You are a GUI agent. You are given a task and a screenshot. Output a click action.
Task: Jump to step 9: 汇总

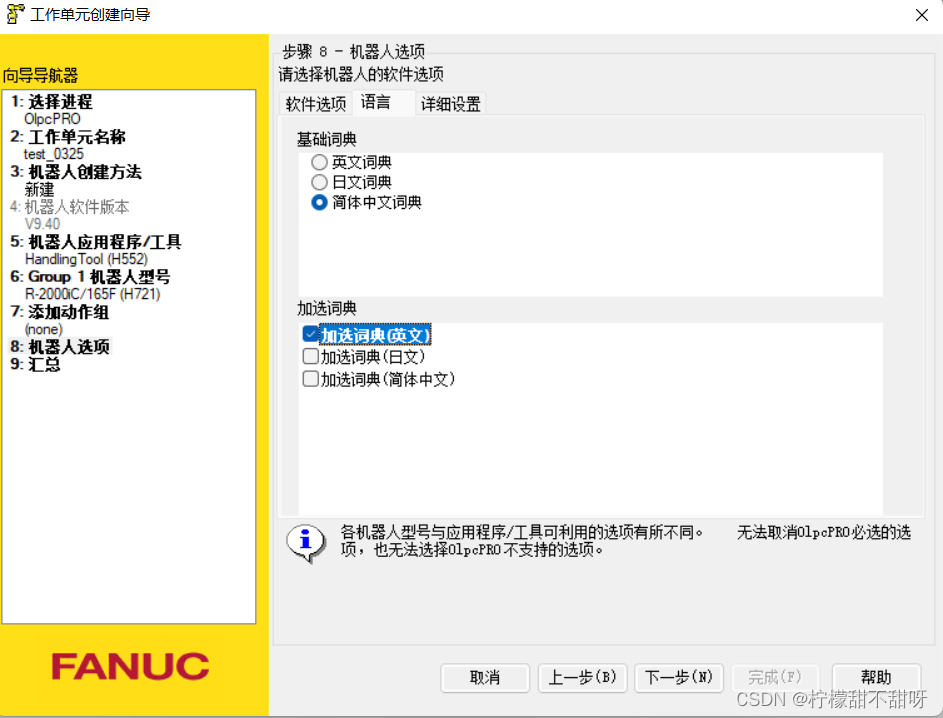click(35, 364)
